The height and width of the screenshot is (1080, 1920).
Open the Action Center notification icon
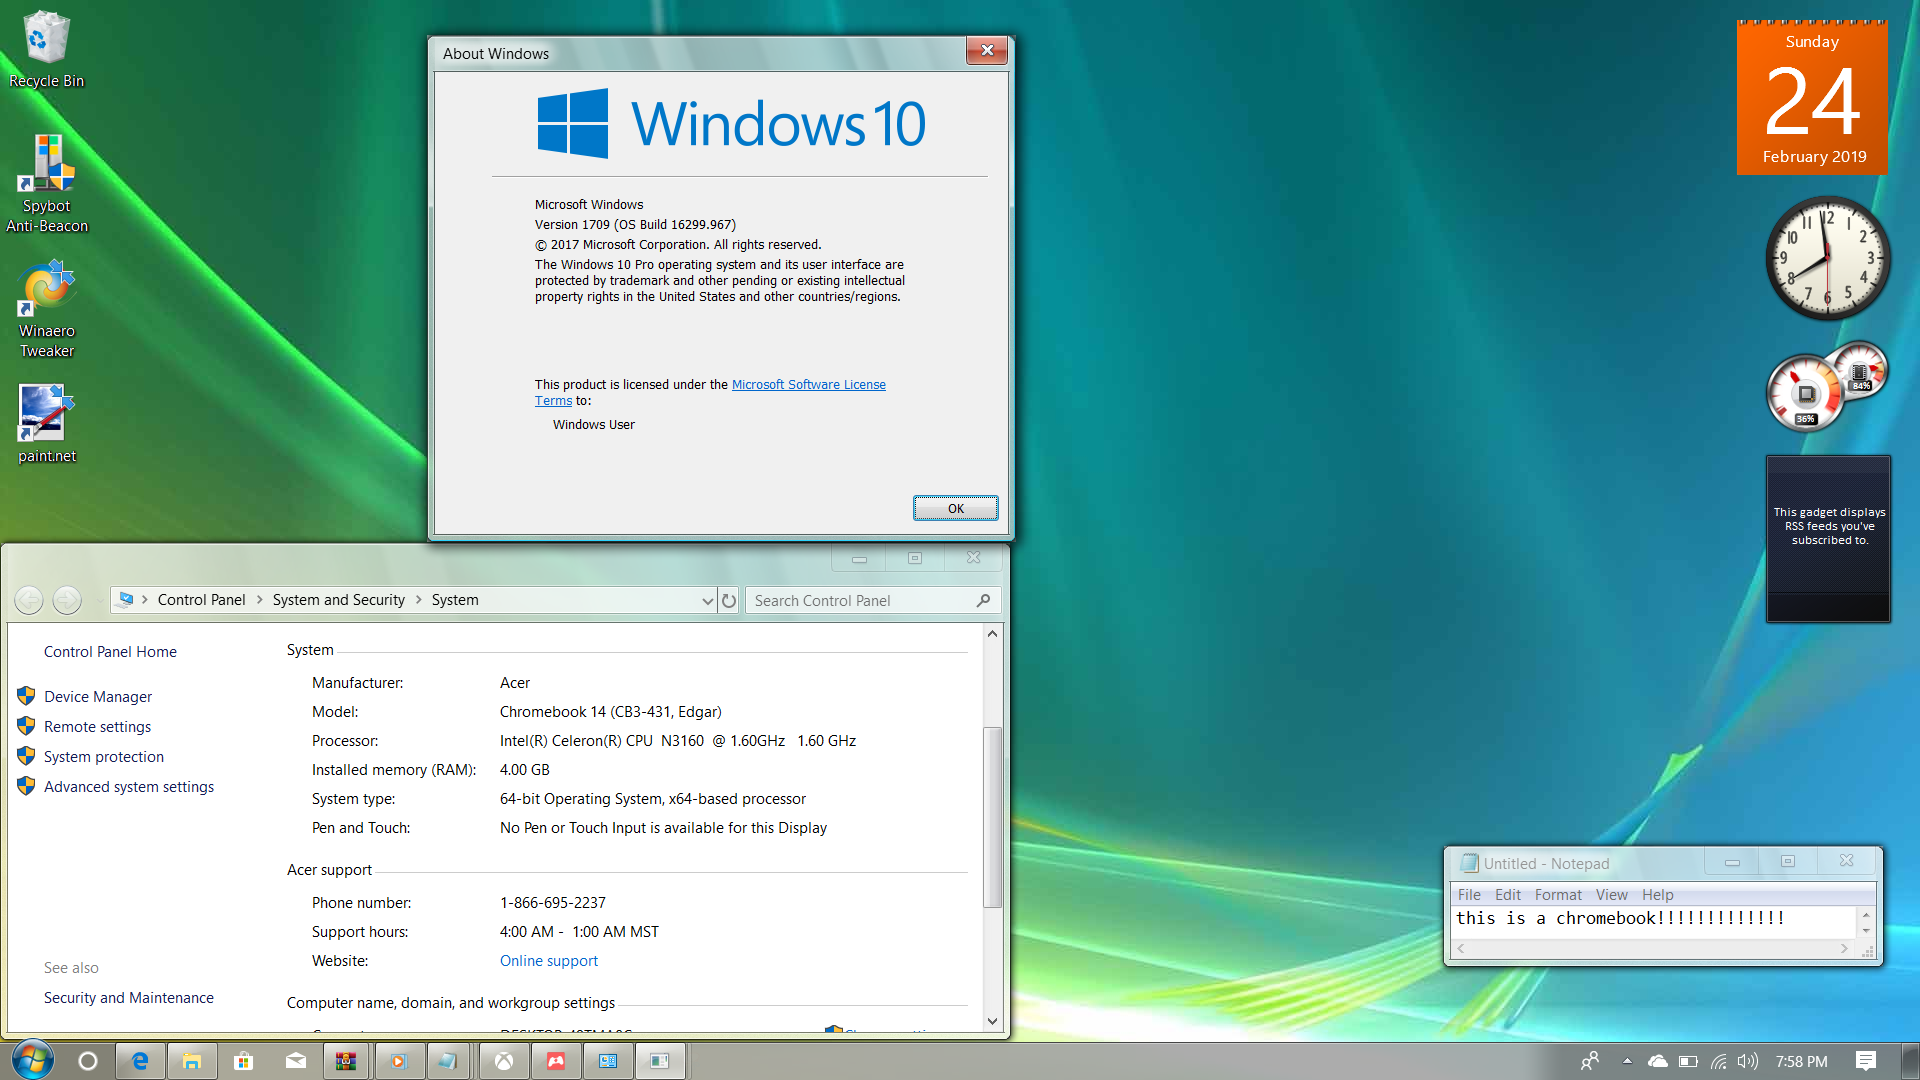point(1865,1061)
